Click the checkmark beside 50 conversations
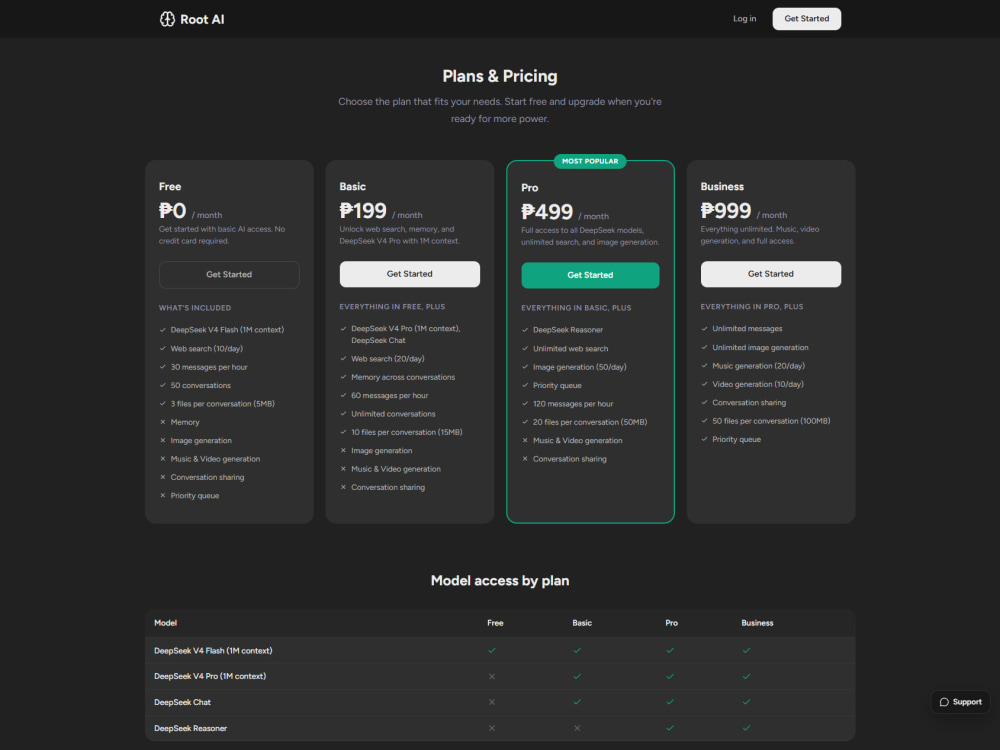This screenshot has height=750, width=1000. [x=163, y=385]
